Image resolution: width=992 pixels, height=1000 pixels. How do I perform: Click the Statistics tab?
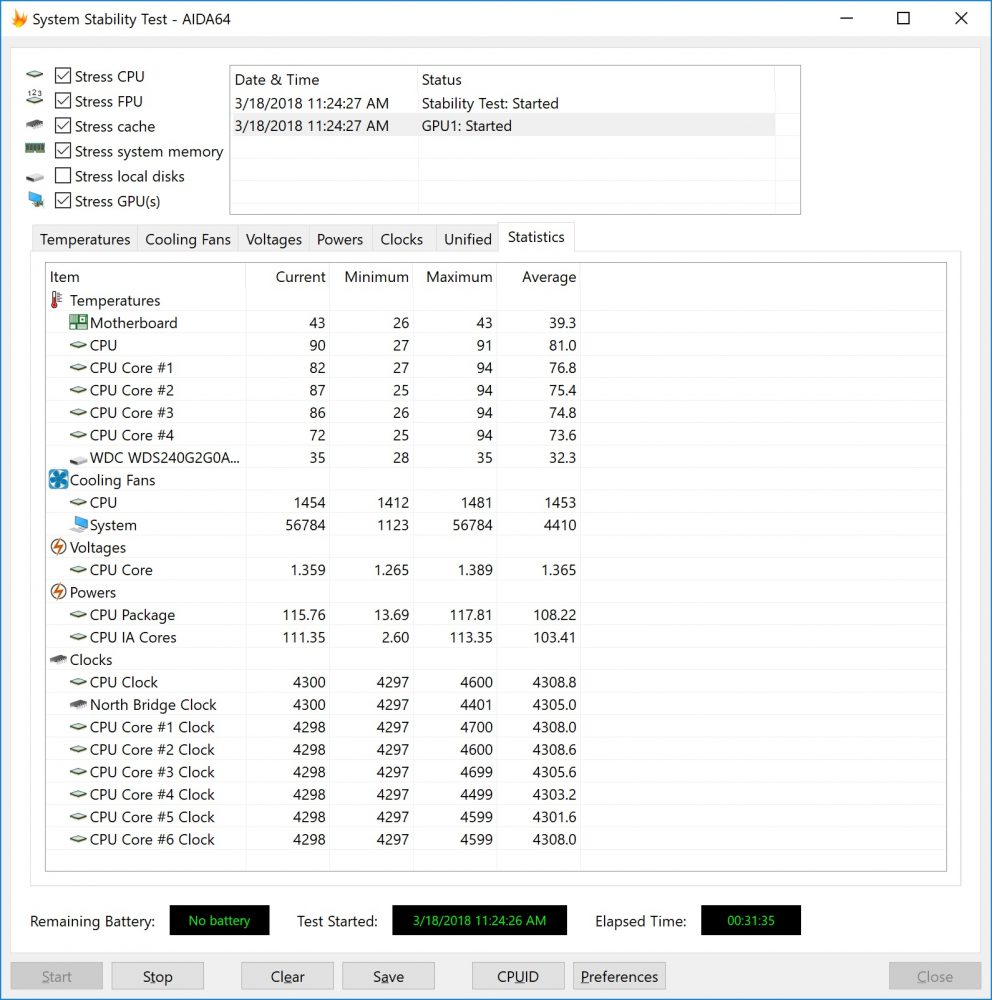point(536,237)
